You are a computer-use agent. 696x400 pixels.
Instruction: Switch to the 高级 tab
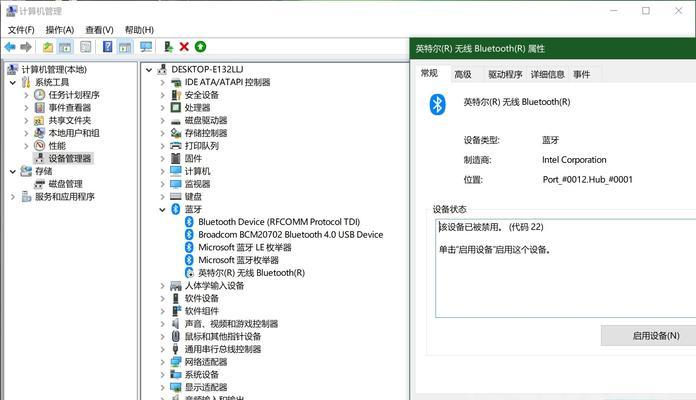pos(463,74)
